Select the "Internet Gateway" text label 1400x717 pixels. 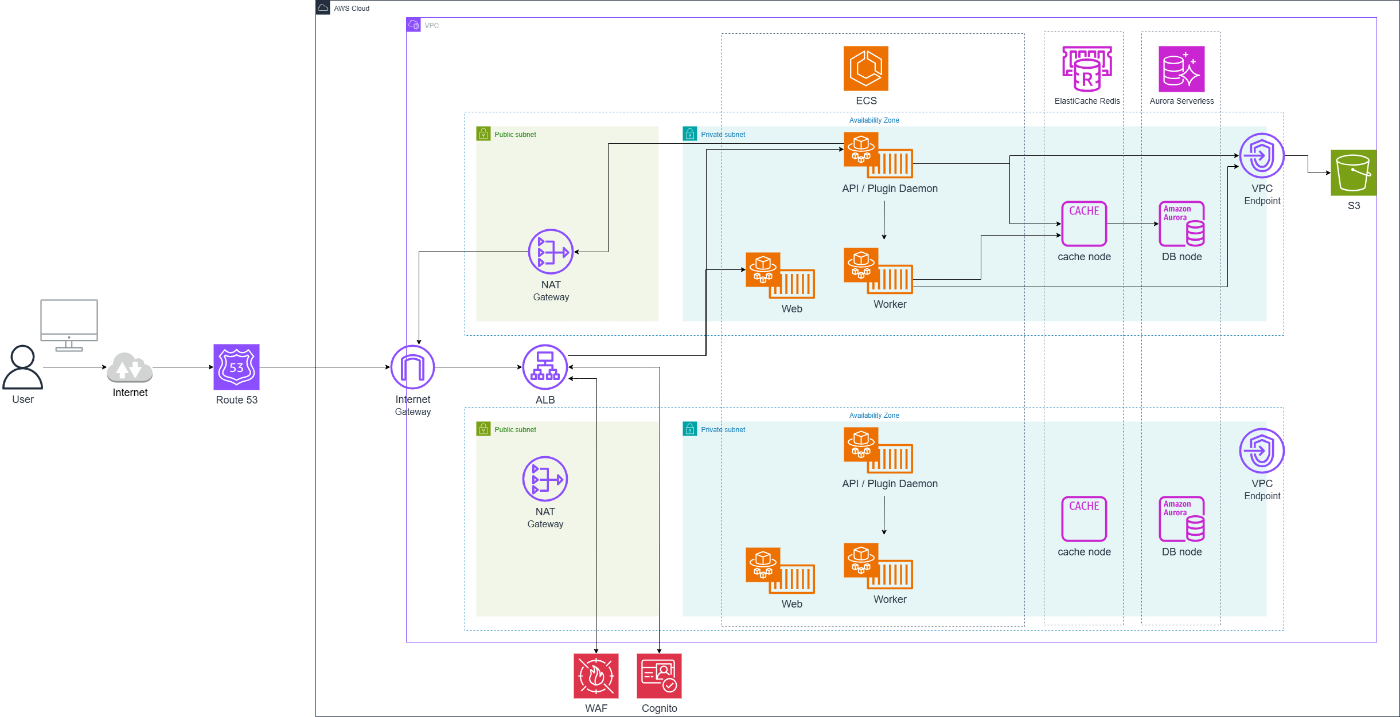(x=412, y=405)
